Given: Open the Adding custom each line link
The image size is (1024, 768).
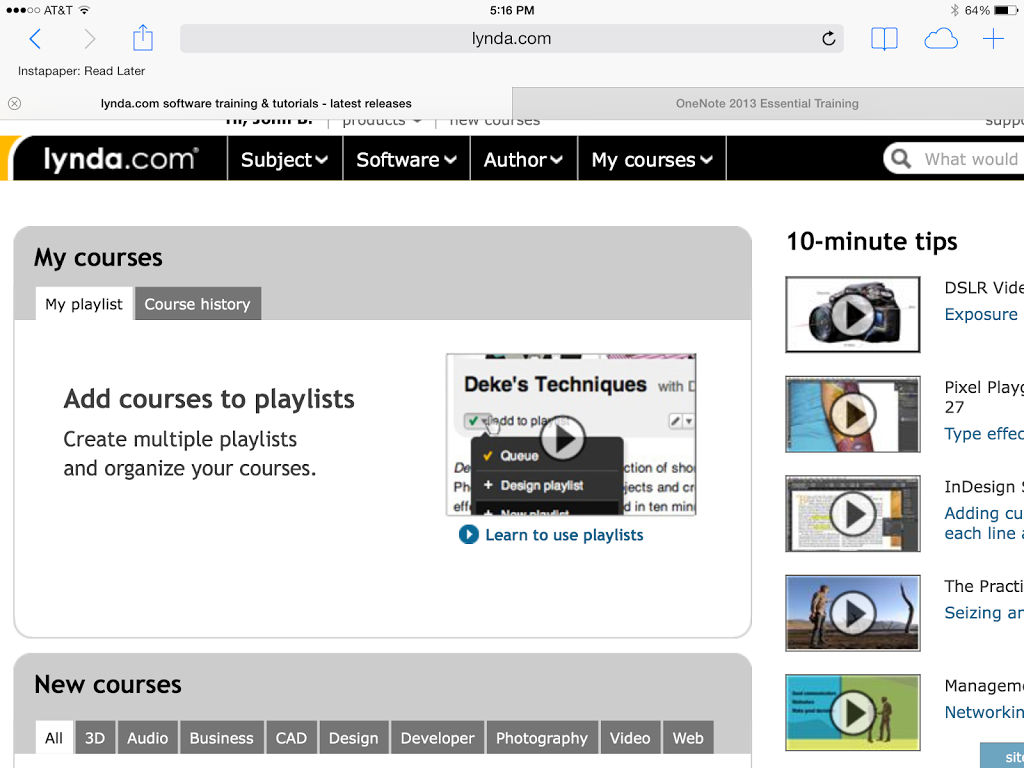Looking at the screenshot, I should [984, 523].
